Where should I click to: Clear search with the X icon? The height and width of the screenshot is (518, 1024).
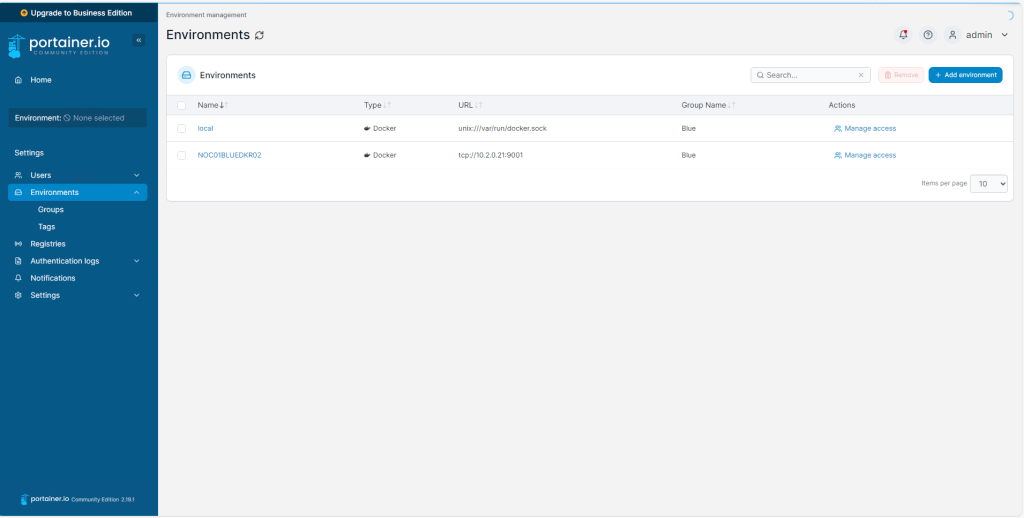coord(861,75)
